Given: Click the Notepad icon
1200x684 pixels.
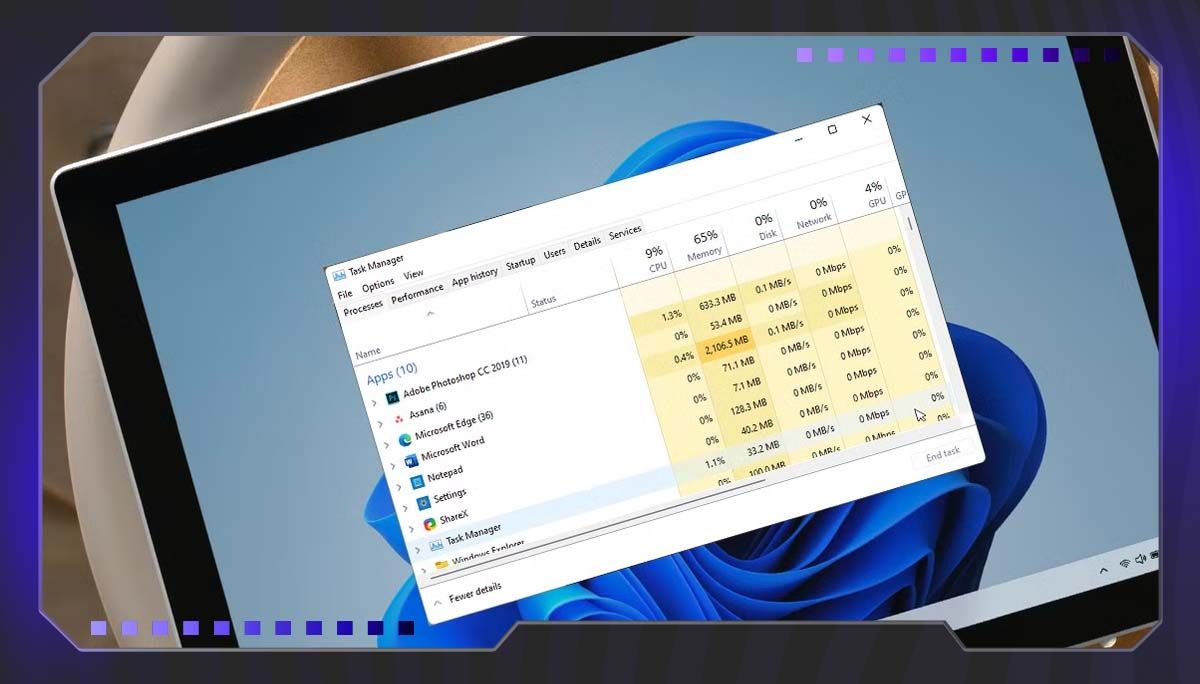Looking at the screenshot, I should [418, 481].
